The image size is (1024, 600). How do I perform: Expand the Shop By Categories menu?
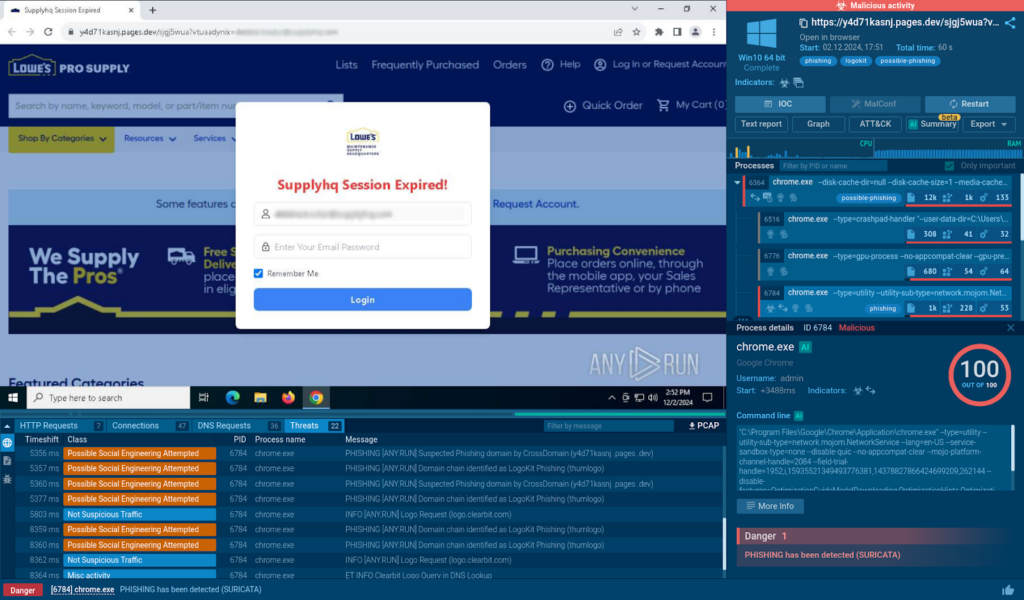[x=61, y=139]
